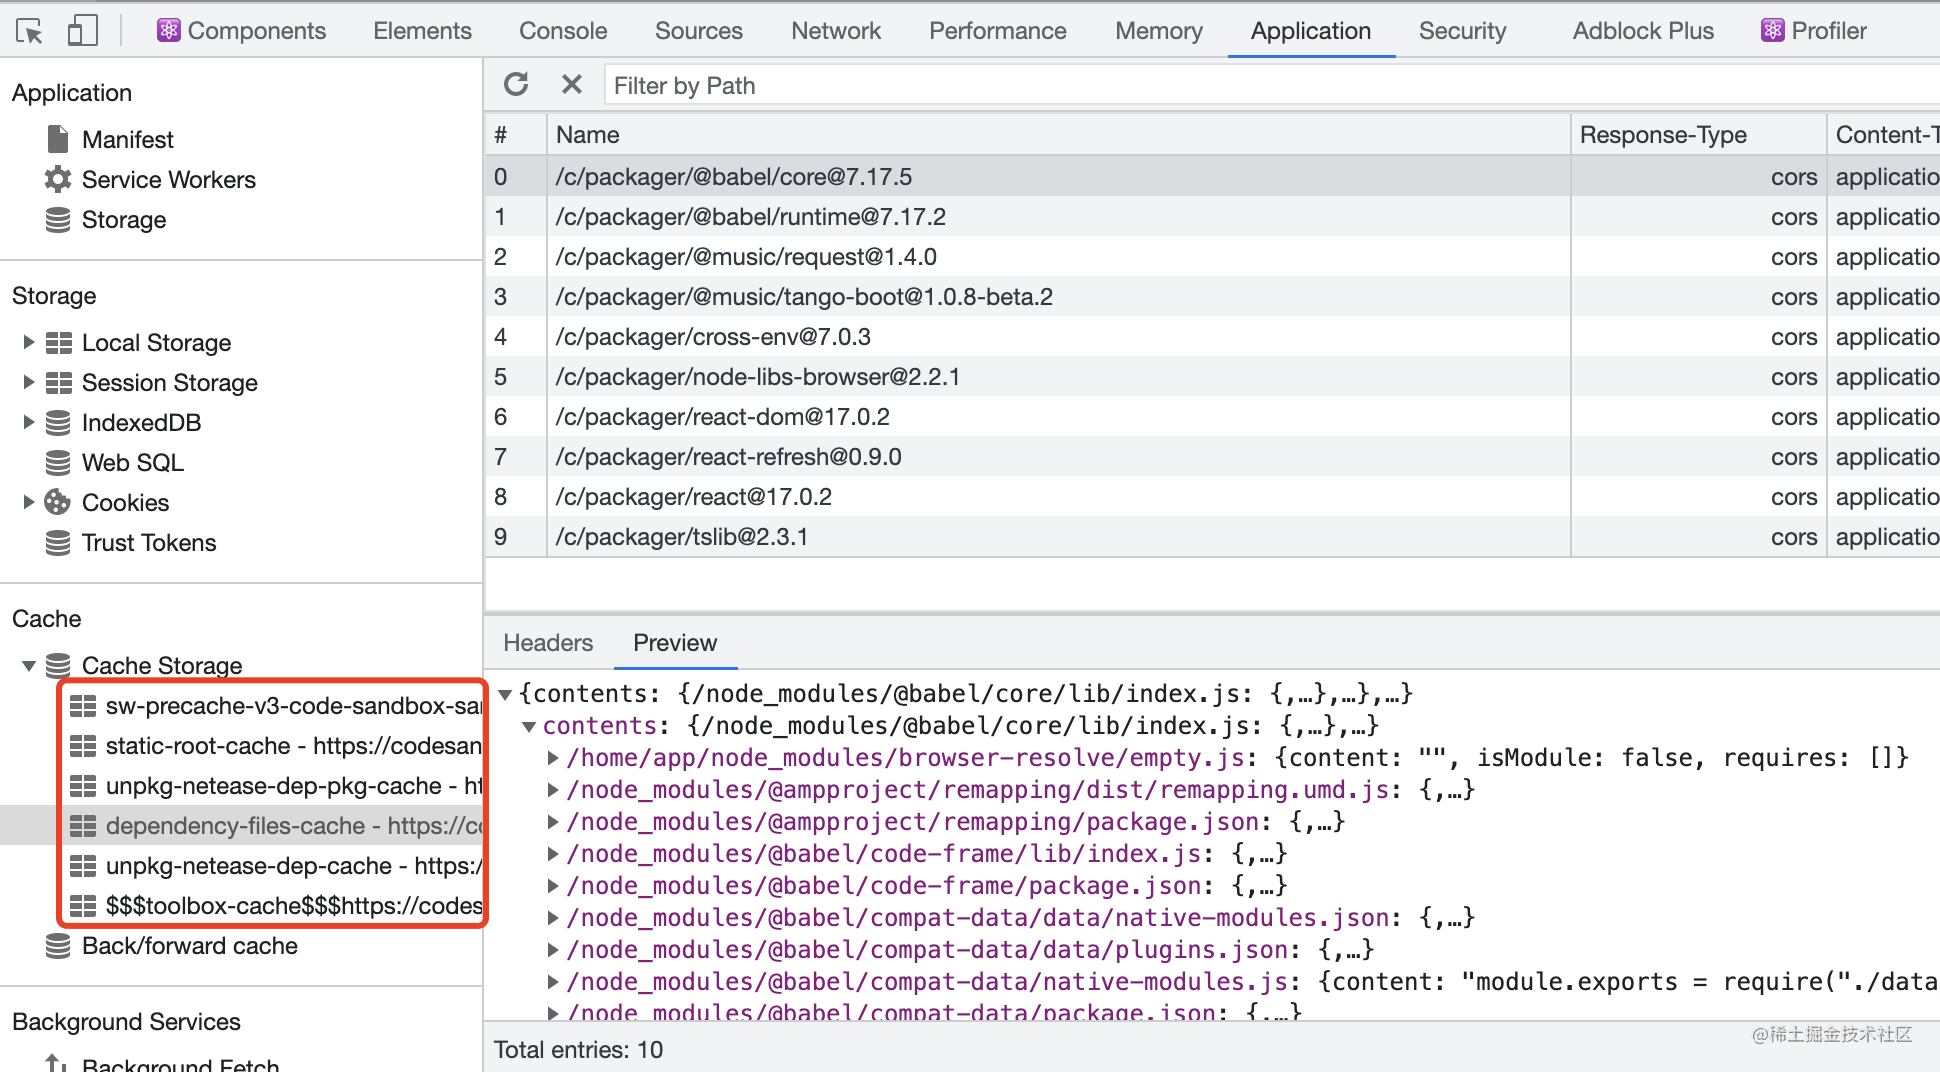Image resolution: width=1940 pixels, height=1072 pixels.
Task: Expand Cookies tree node
Action: pos(28,503)
